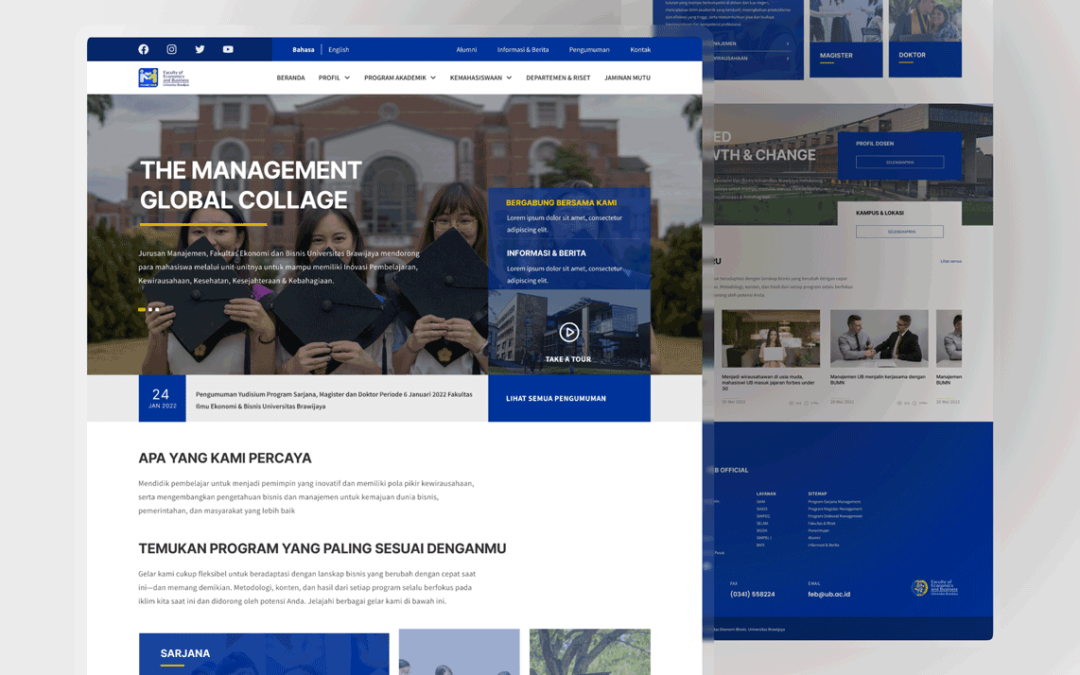The width and height of the screenshot is (1080, 675).
Task: Open the Sarjana program card
Action: pyautogui.click(x=264, y=654)
